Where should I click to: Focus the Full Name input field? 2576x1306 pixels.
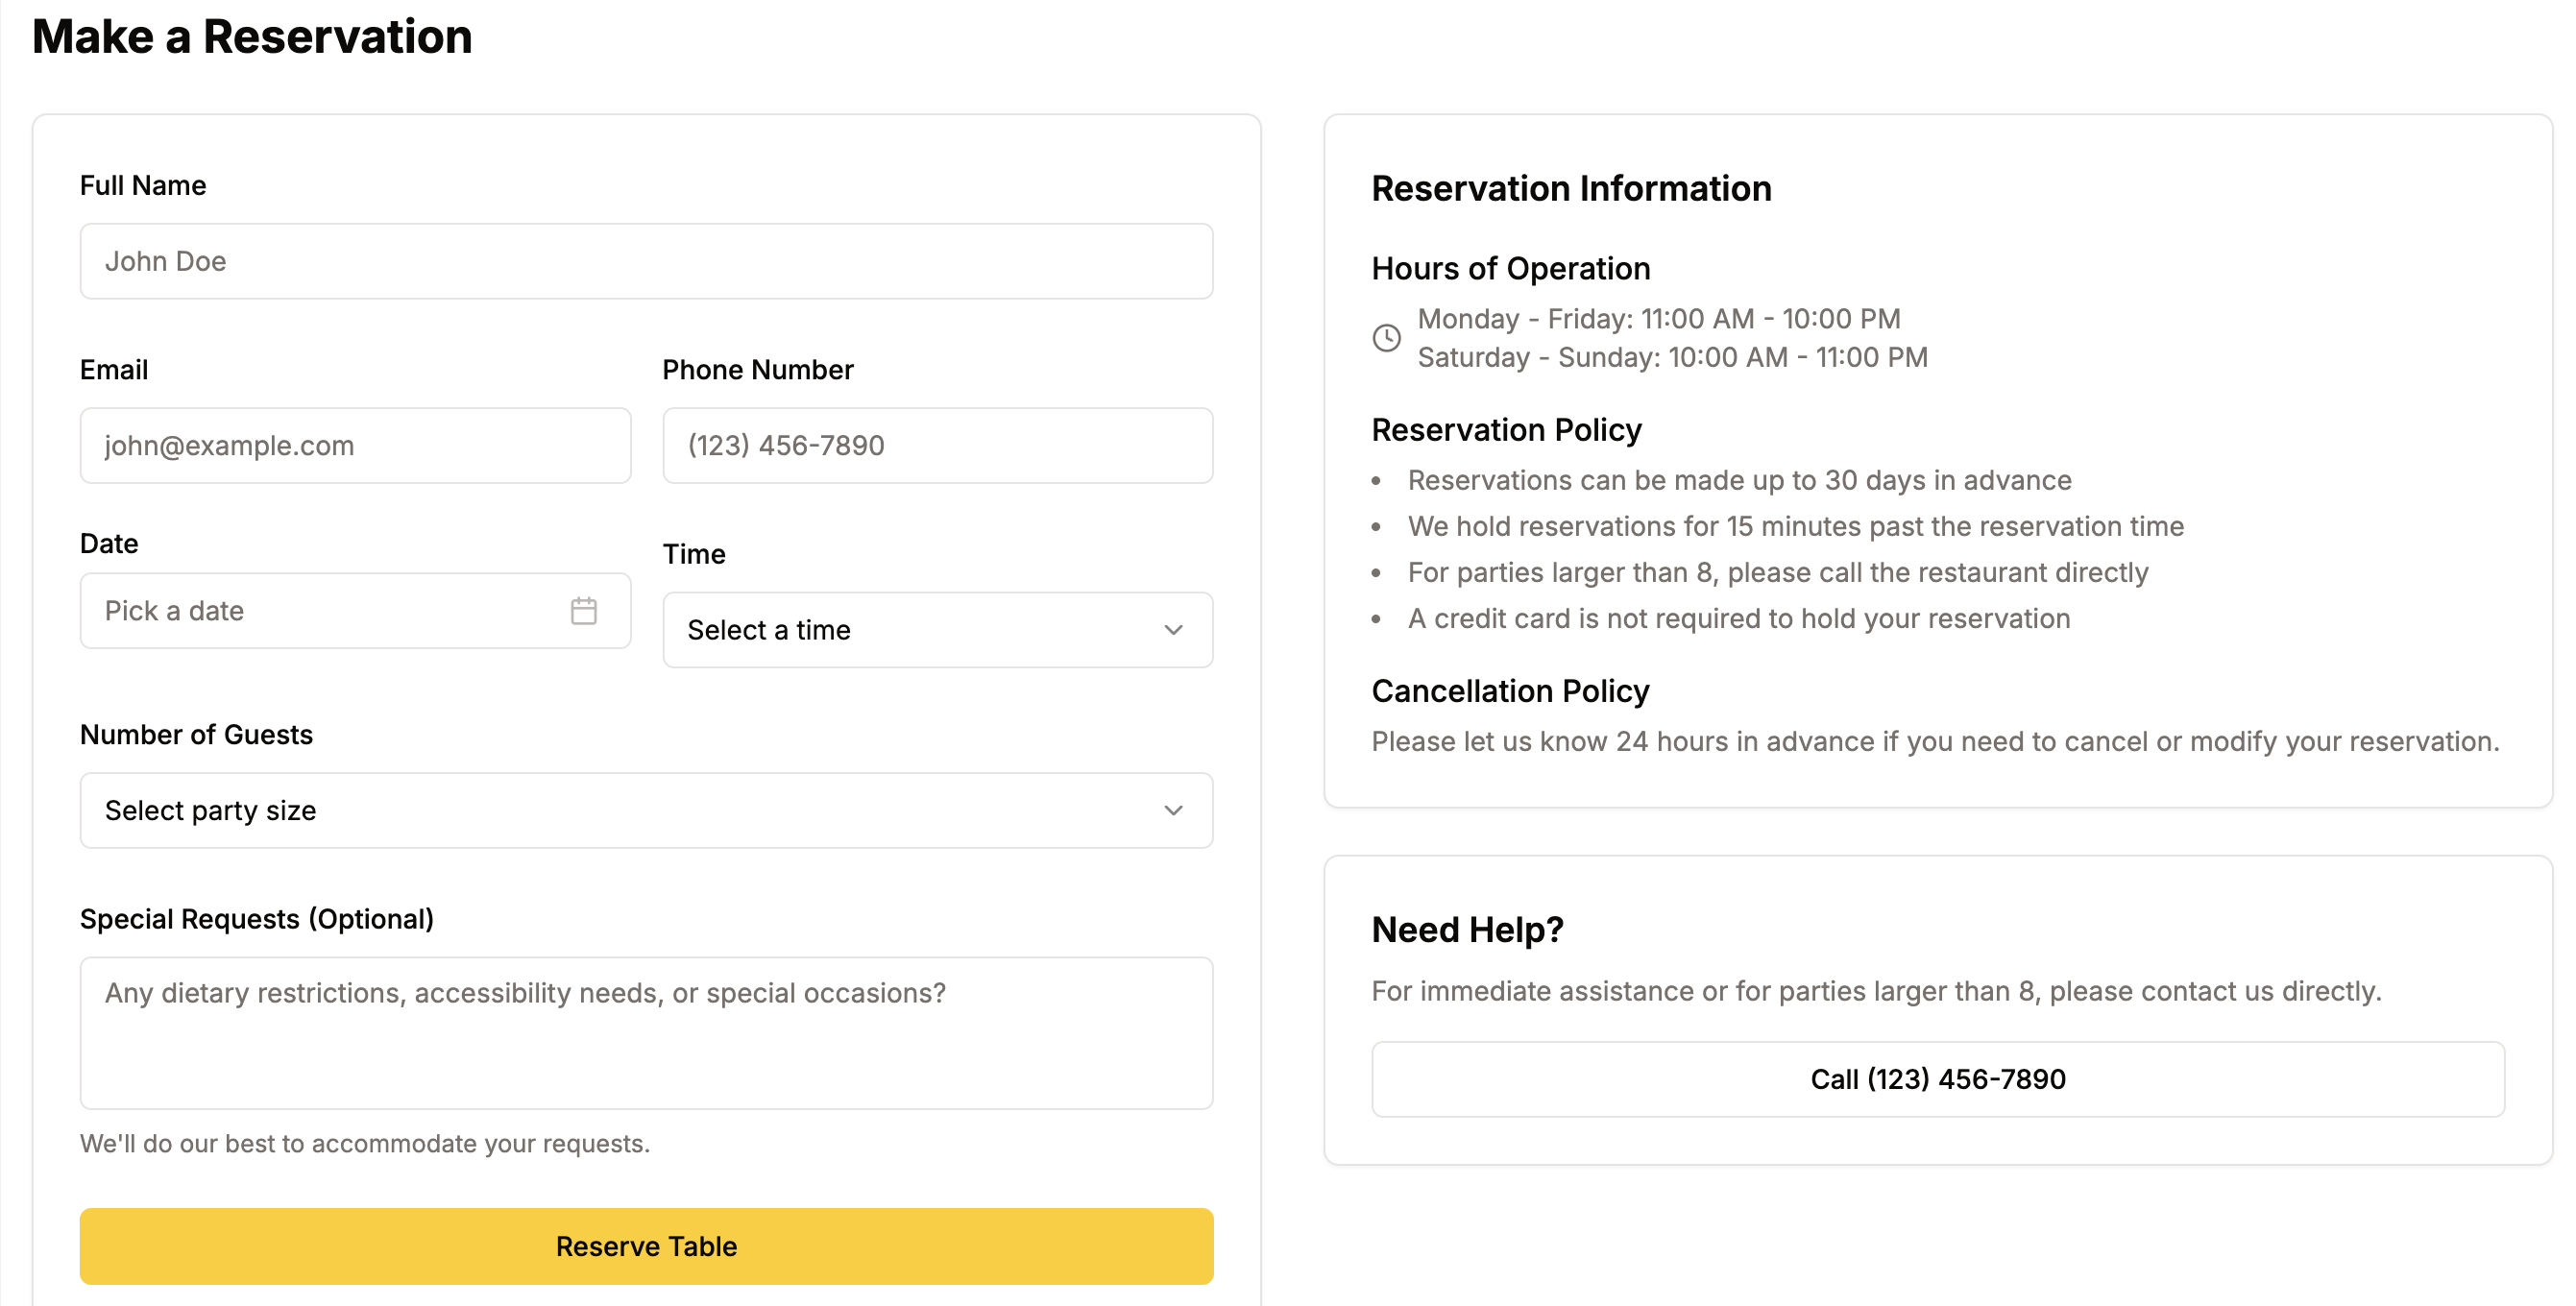click(646, 261)
